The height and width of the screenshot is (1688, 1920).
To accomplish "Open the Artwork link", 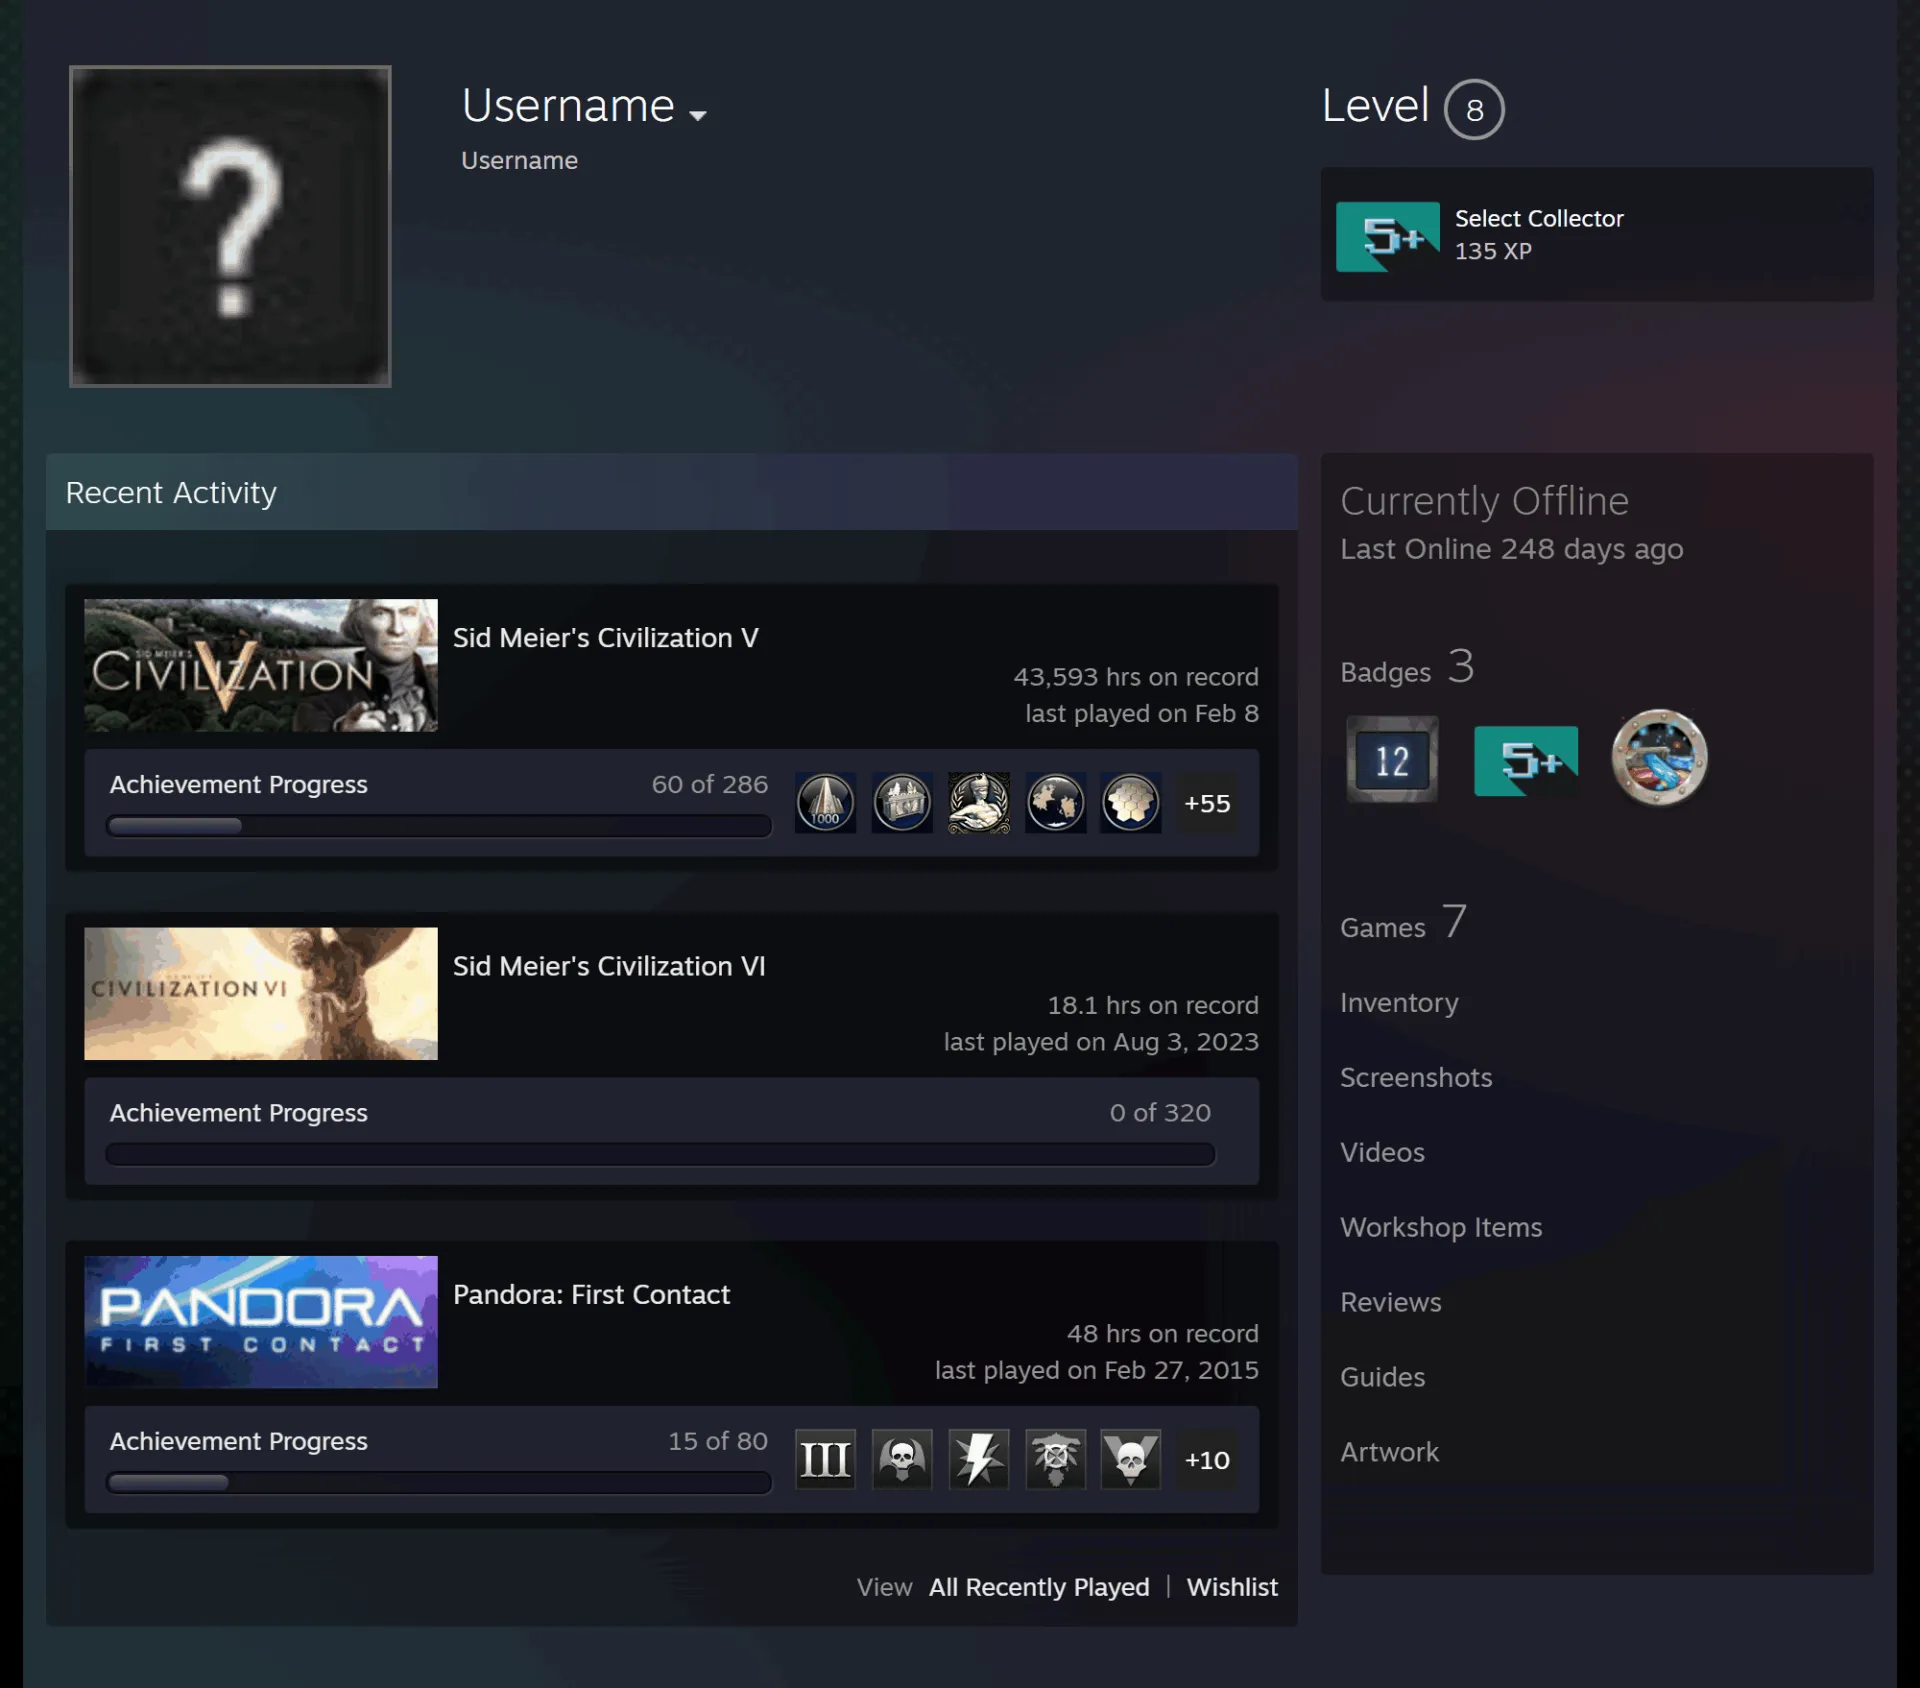I will coord(1389,1452).
